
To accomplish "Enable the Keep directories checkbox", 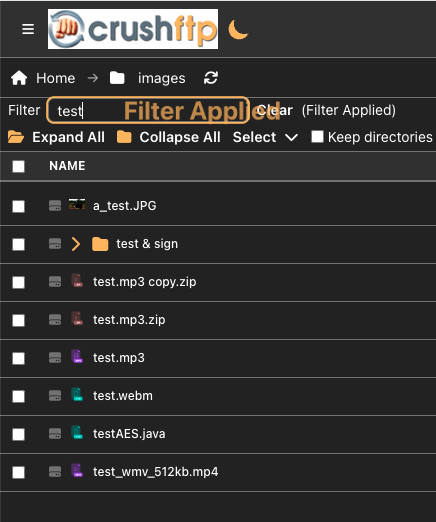I will click(x=317, y=137).
